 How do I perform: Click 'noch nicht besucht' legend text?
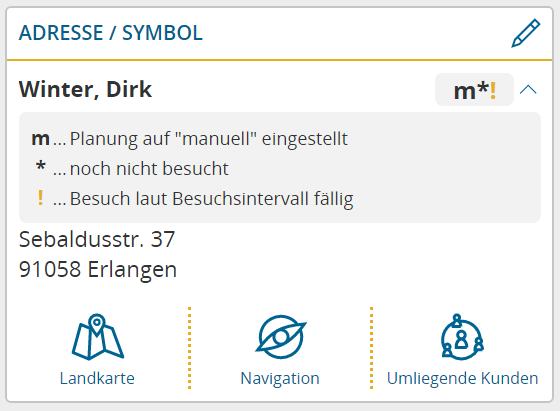[x=149, y=169]
